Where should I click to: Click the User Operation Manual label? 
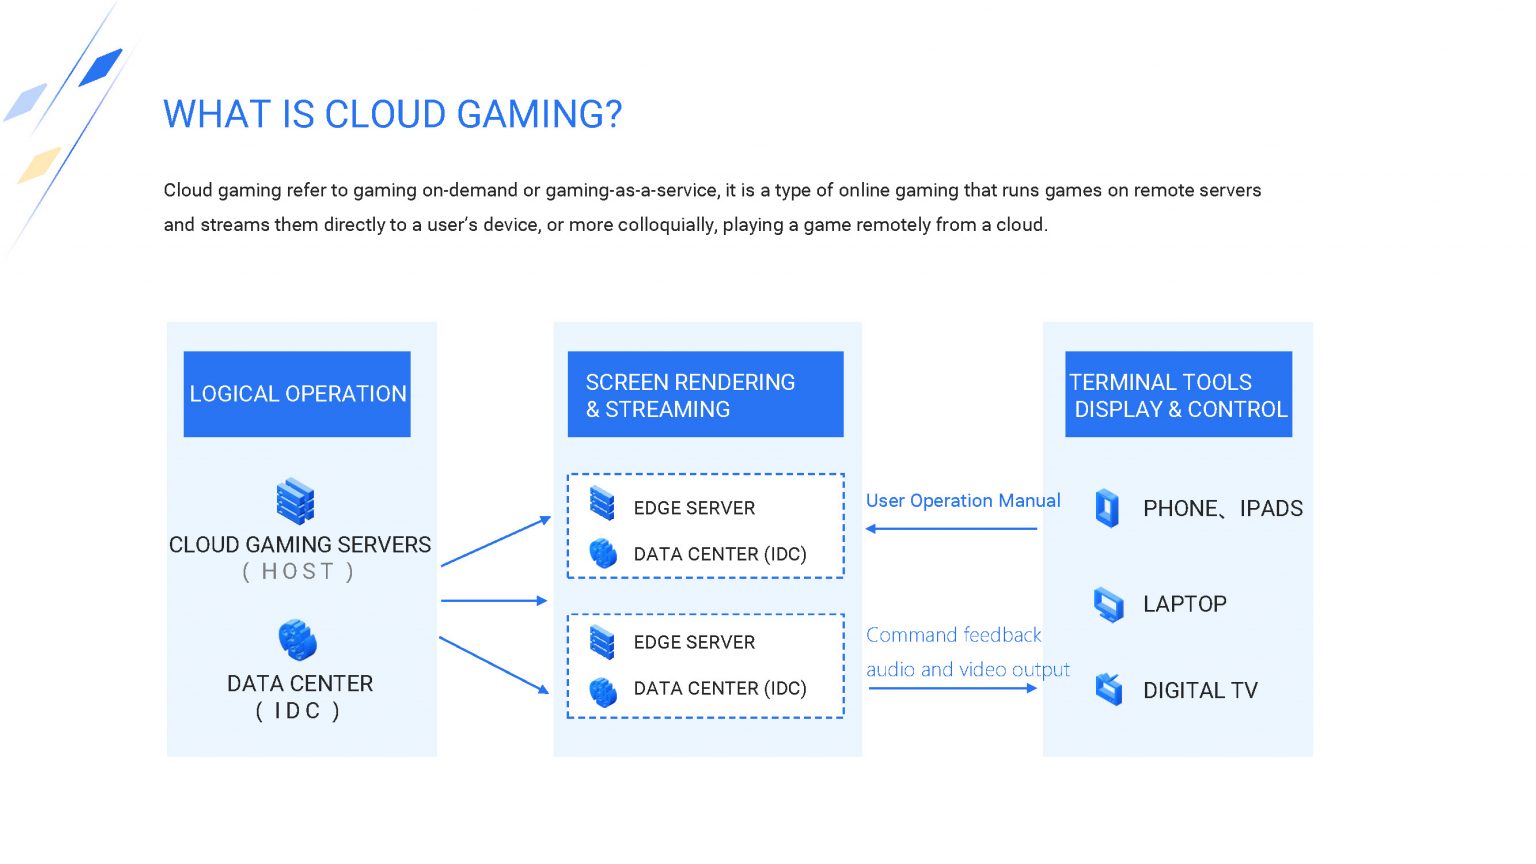[963, 501]
